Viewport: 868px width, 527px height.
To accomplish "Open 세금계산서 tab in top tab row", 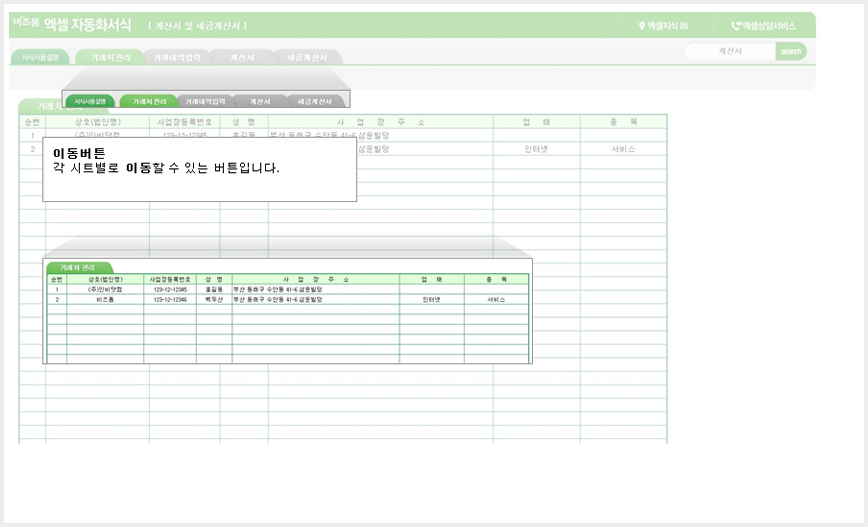I will tap(307, 57).
